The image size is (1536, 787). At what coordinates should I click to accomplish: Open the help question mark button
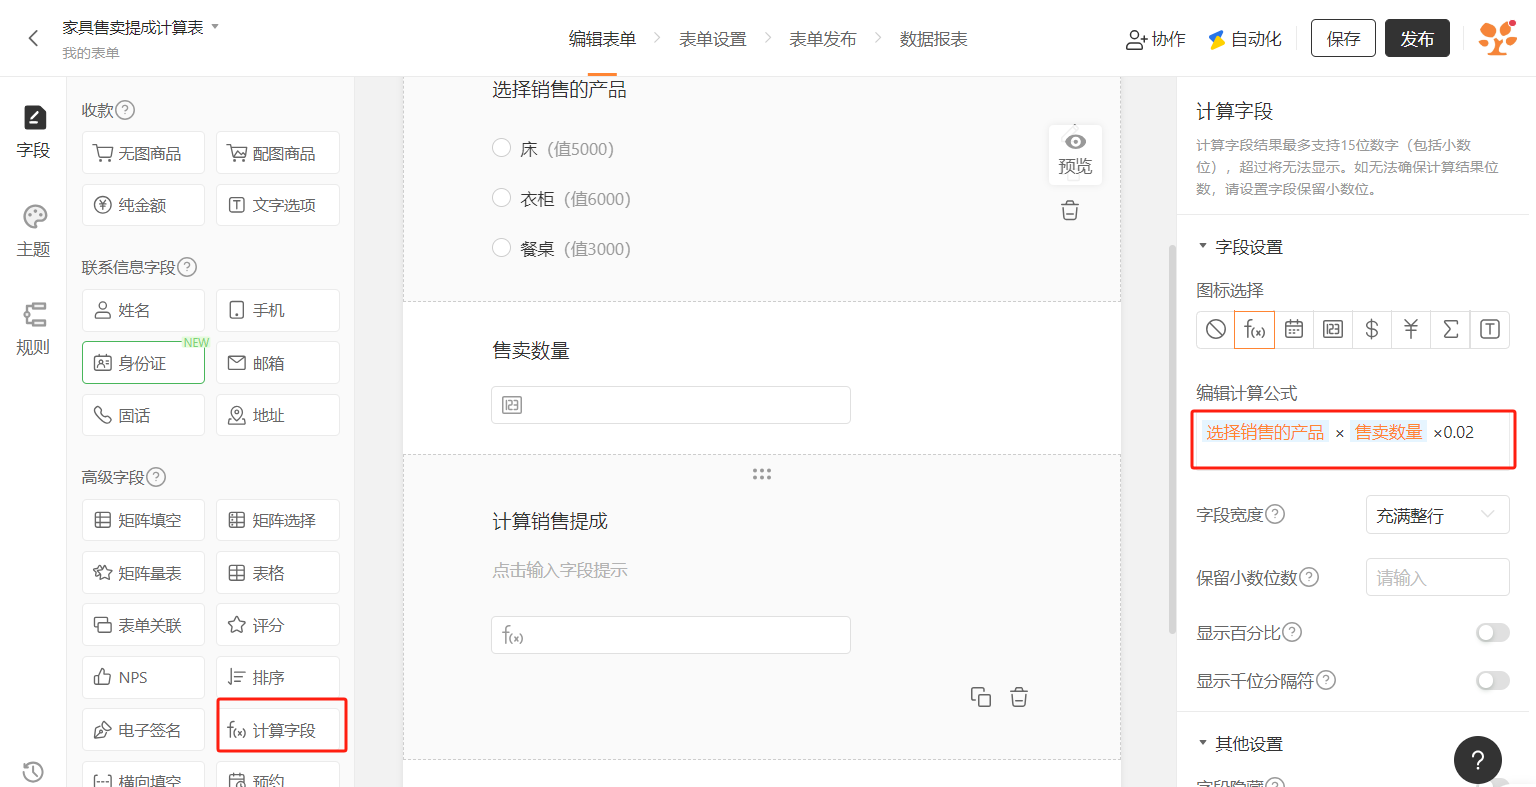coord(1478,760)
